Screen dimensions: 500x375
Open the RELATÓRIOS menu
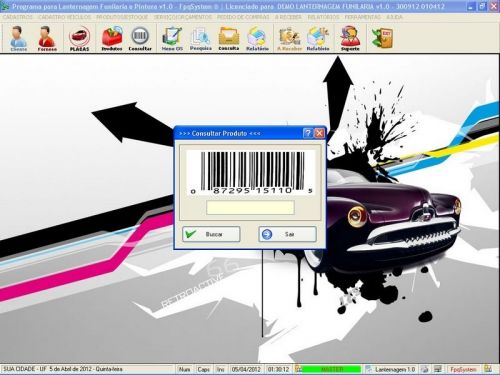tap(323, 17)
